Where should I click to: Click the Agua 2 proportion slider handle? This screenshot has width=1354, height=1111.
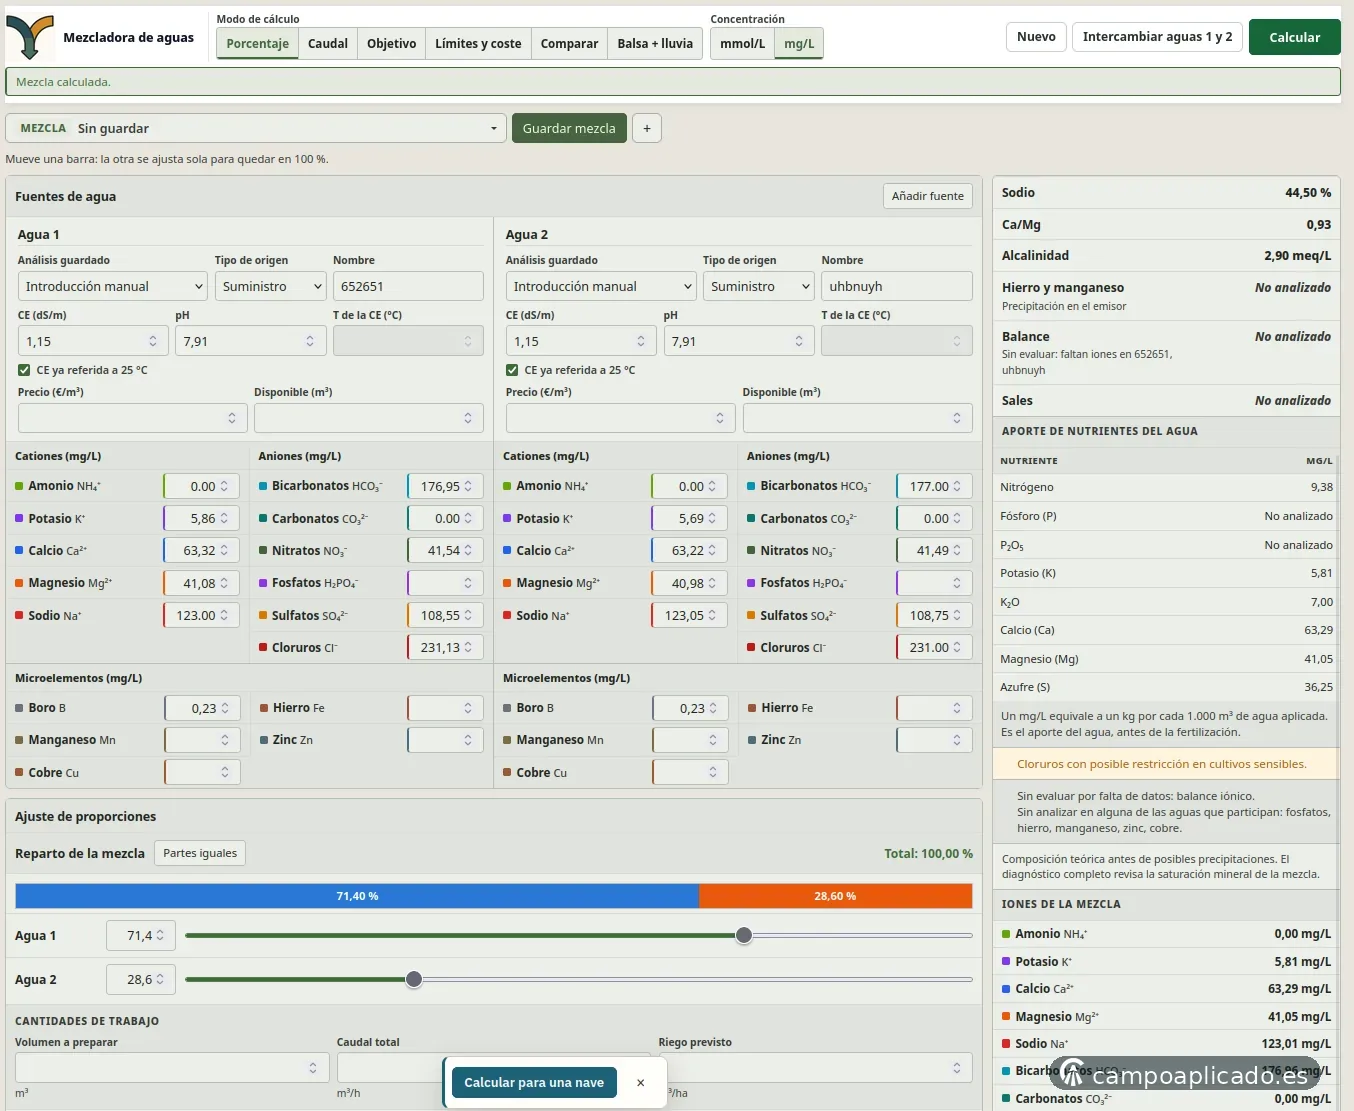click(414, 979)
